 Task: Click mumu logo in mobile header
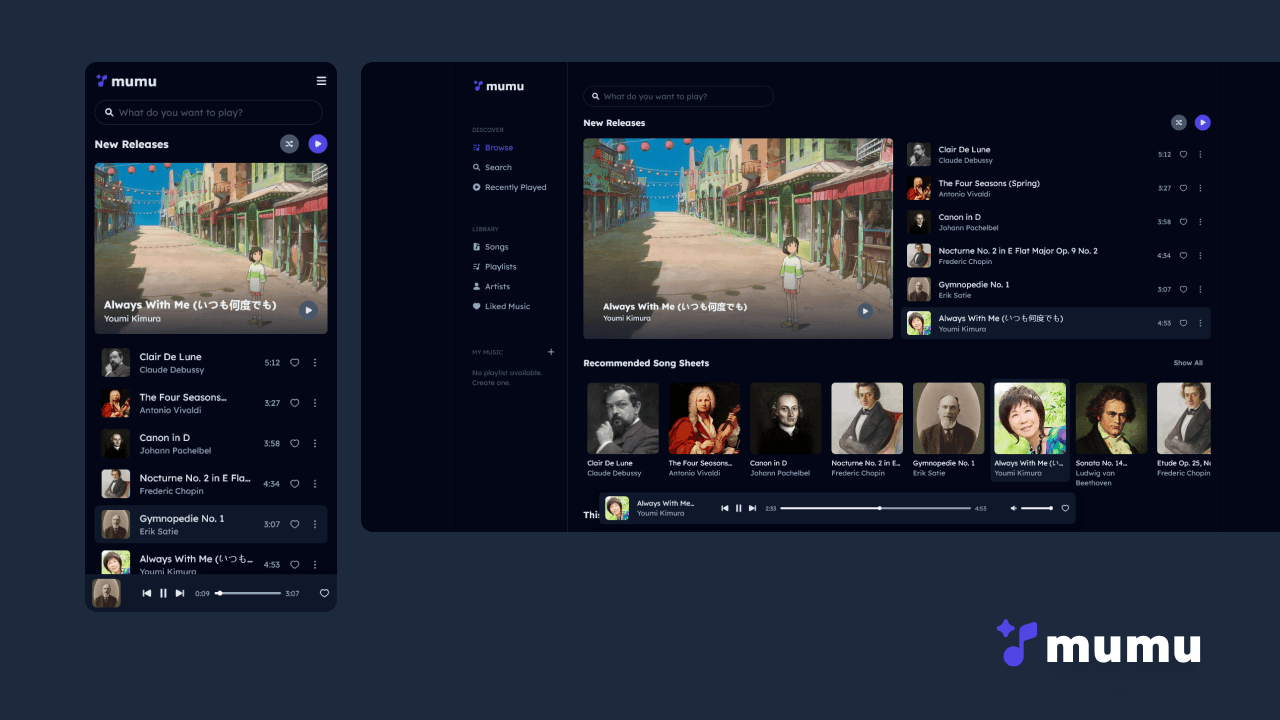coord(126,81)
